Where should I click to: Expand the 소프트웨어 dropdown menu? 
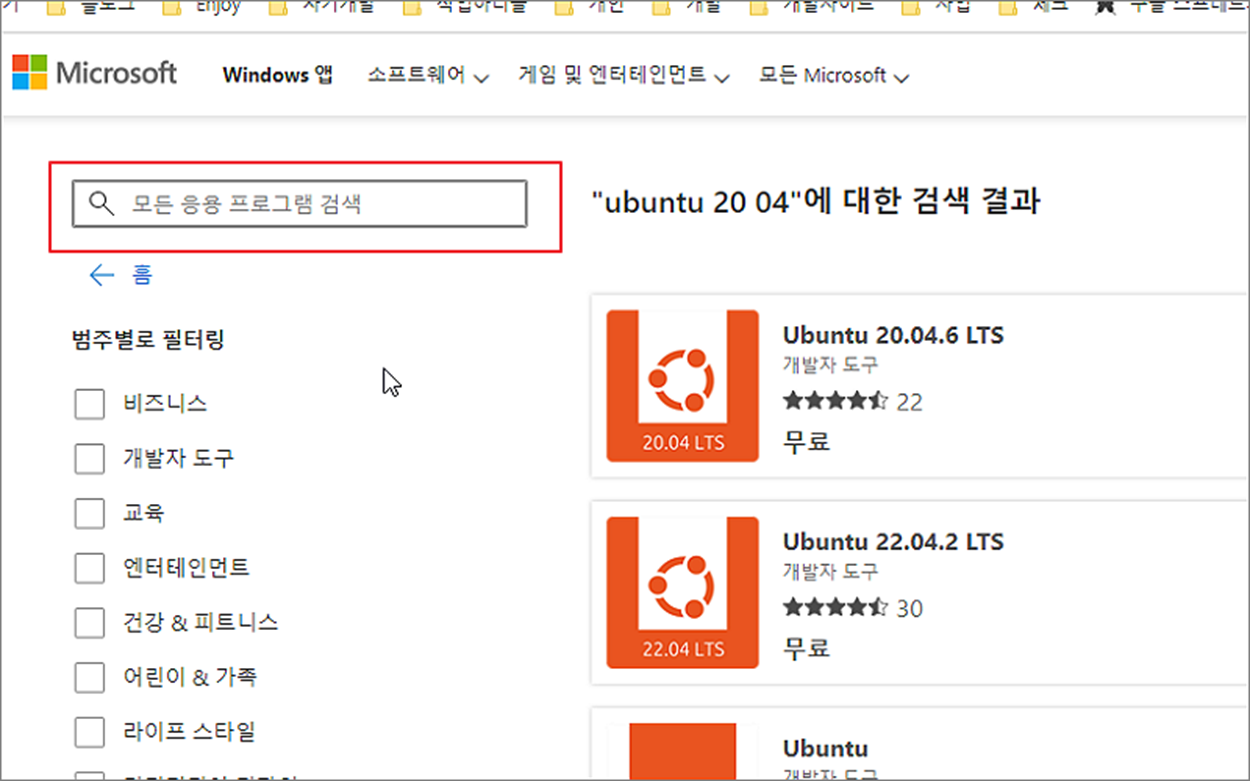pyautogui.click(x=428, y=75)
